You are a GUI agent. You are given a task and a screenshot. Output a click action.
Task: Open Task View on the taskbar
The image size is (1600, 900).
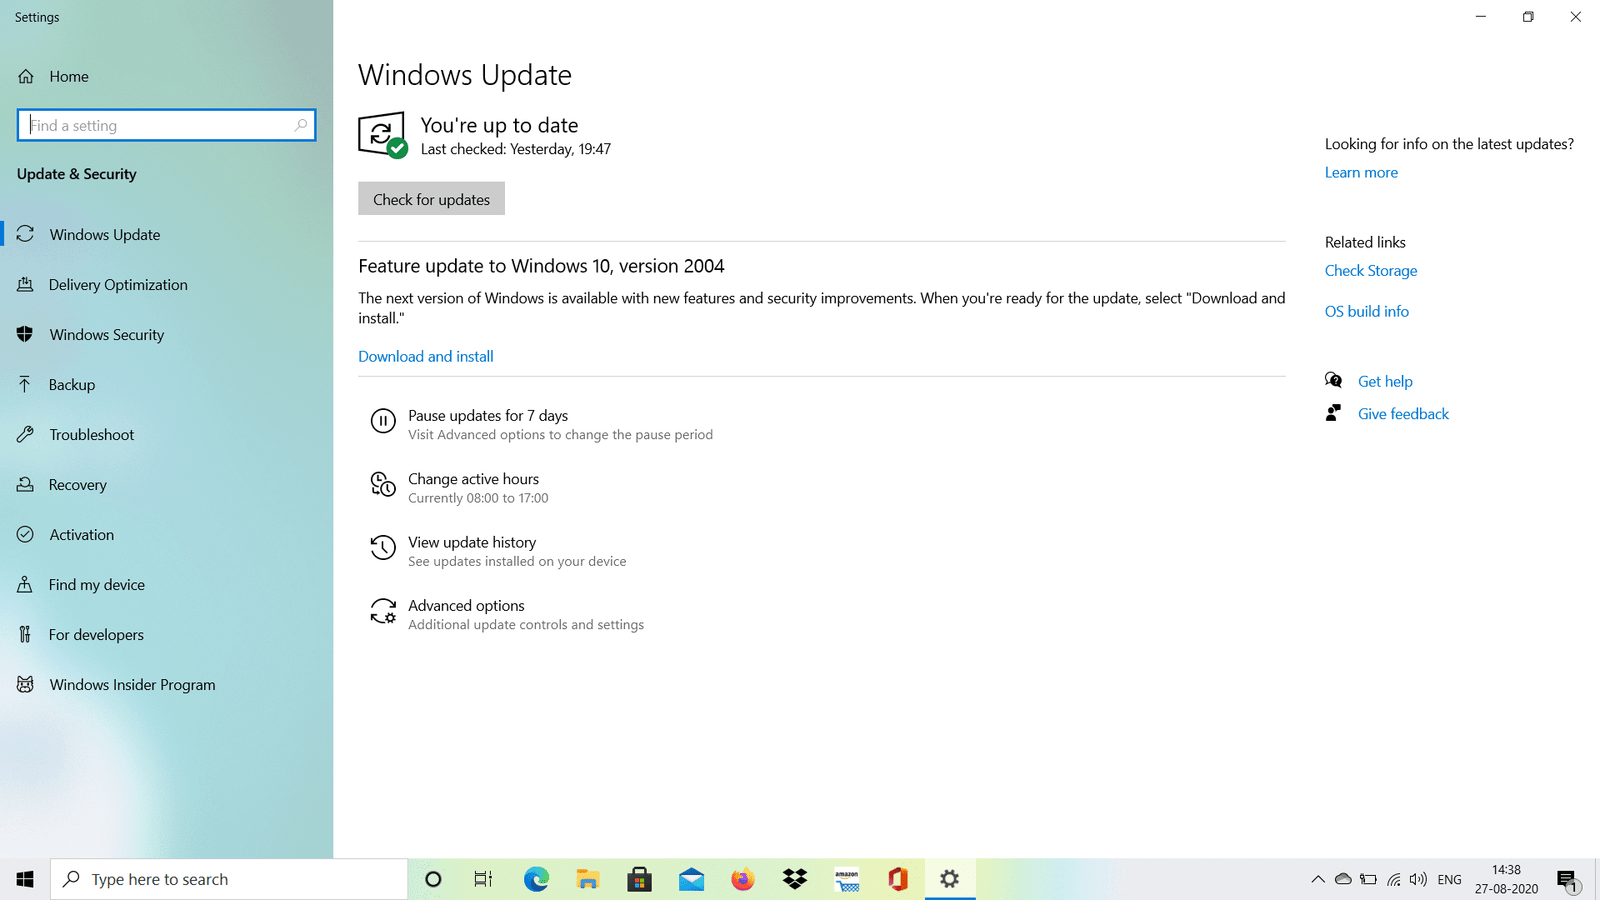(x=484, y=879)
